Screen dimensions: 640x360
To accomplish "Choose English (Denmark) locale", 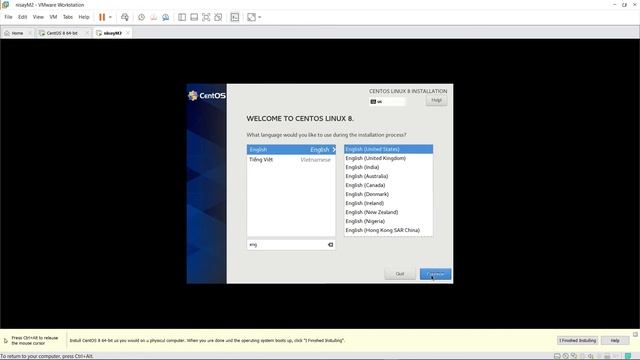I will tap(388, 194).
